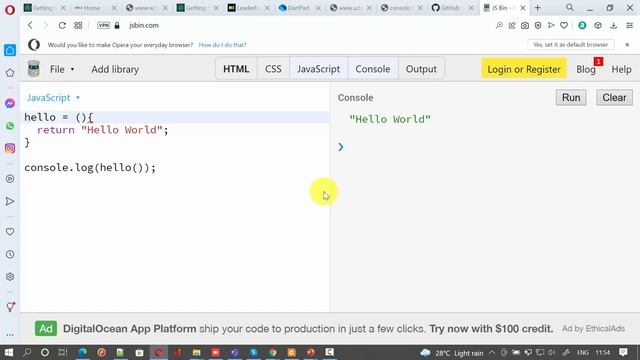Close the JS Bin tab

pyautogui.click(x=522, y=8)
